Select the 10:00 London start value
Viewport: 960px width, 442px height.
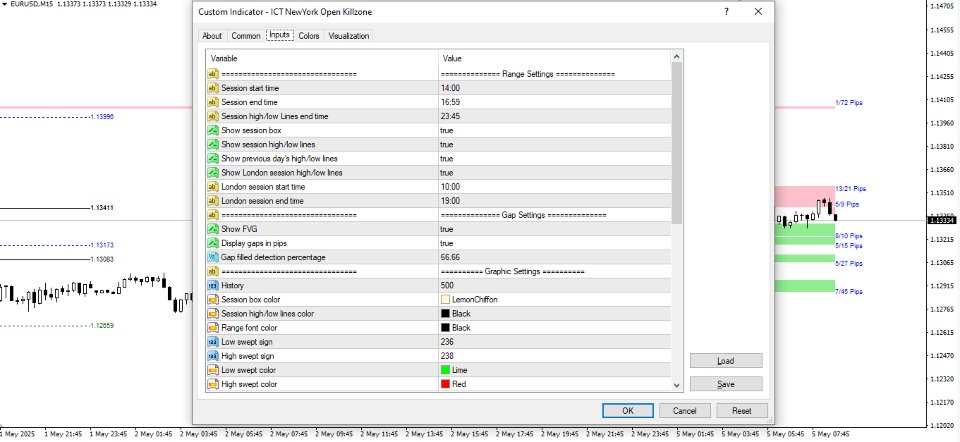coord(450,187)
